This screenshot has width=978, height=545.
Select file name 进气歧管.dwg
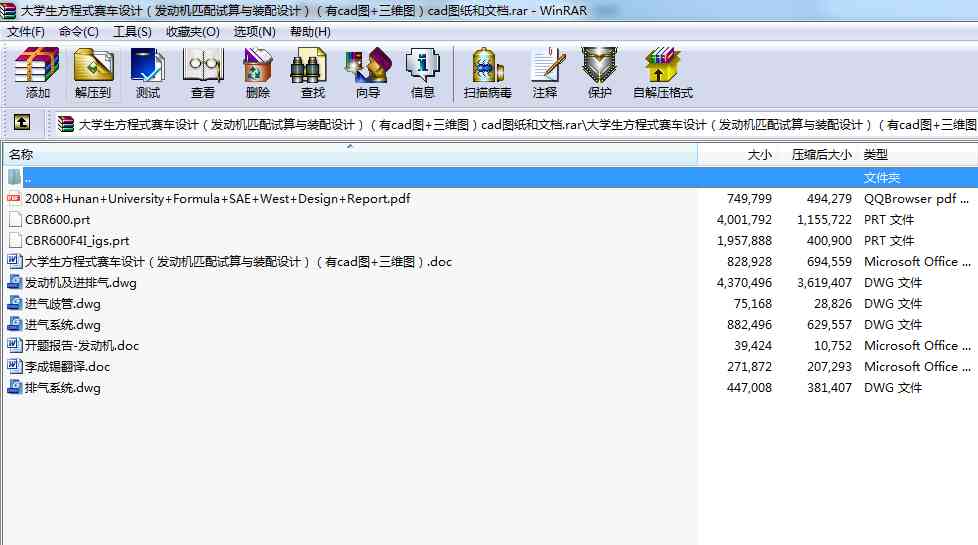(62, 304)
